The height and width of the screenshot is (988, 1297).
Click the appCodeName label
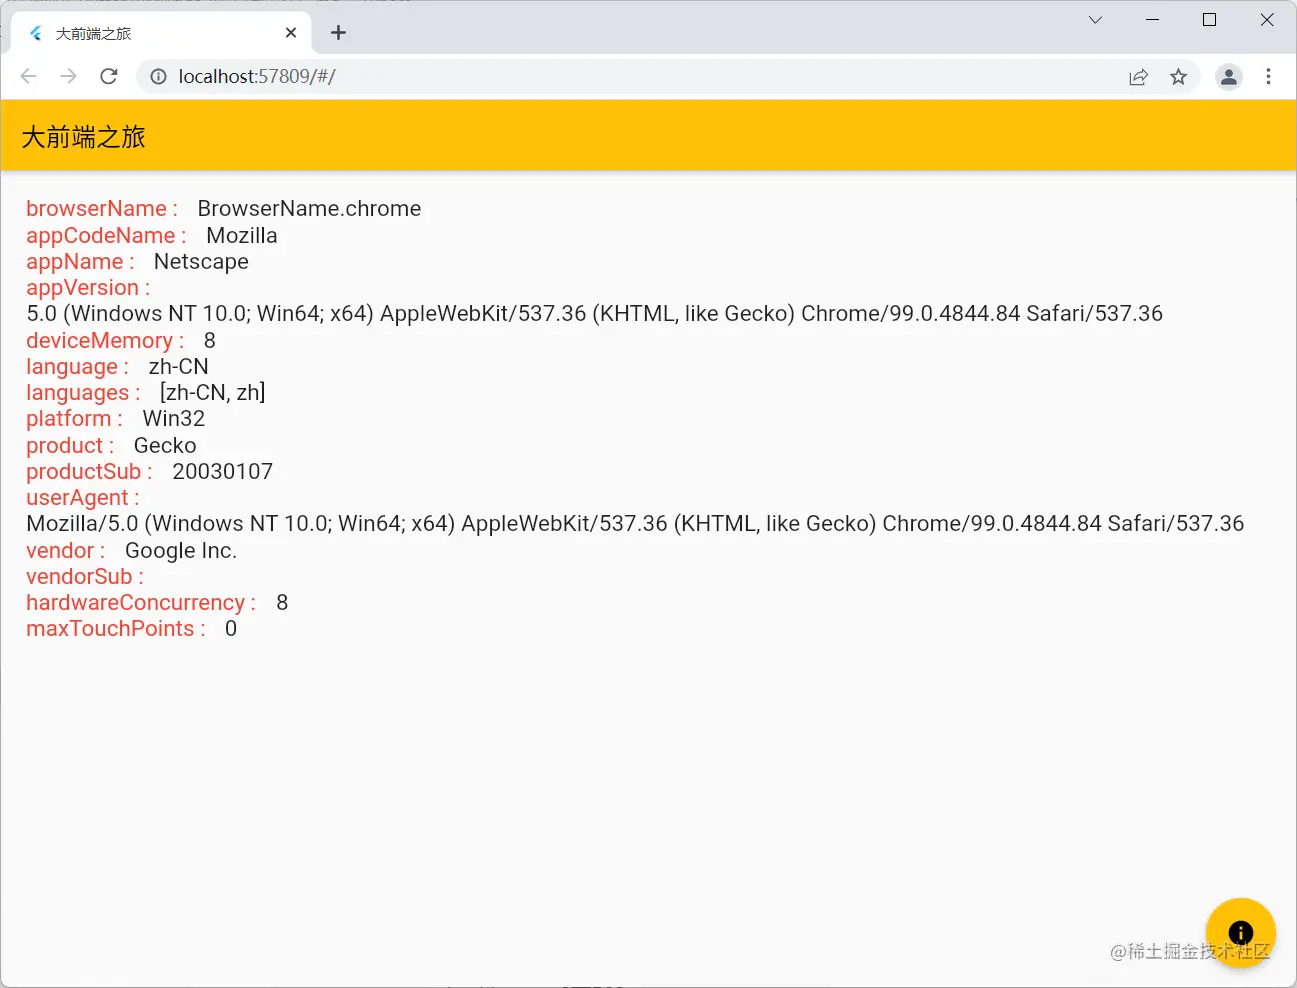106,235
